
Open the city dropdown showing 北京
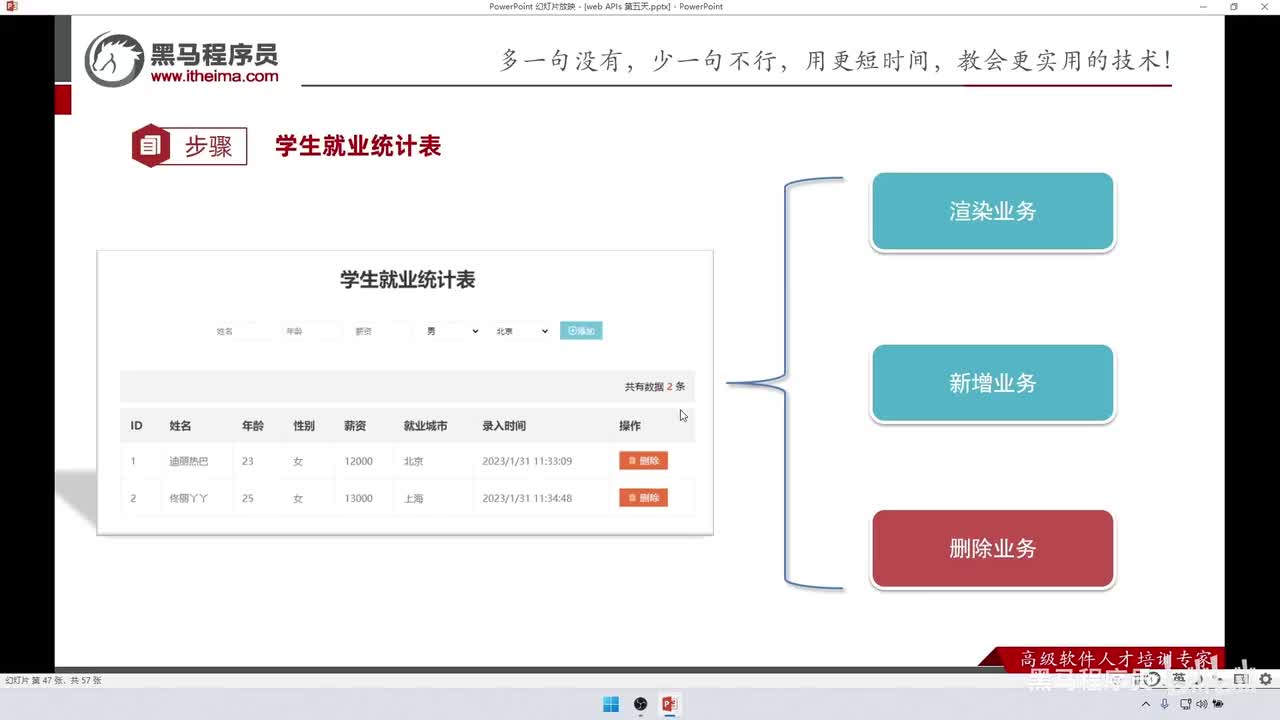point(522,331)
